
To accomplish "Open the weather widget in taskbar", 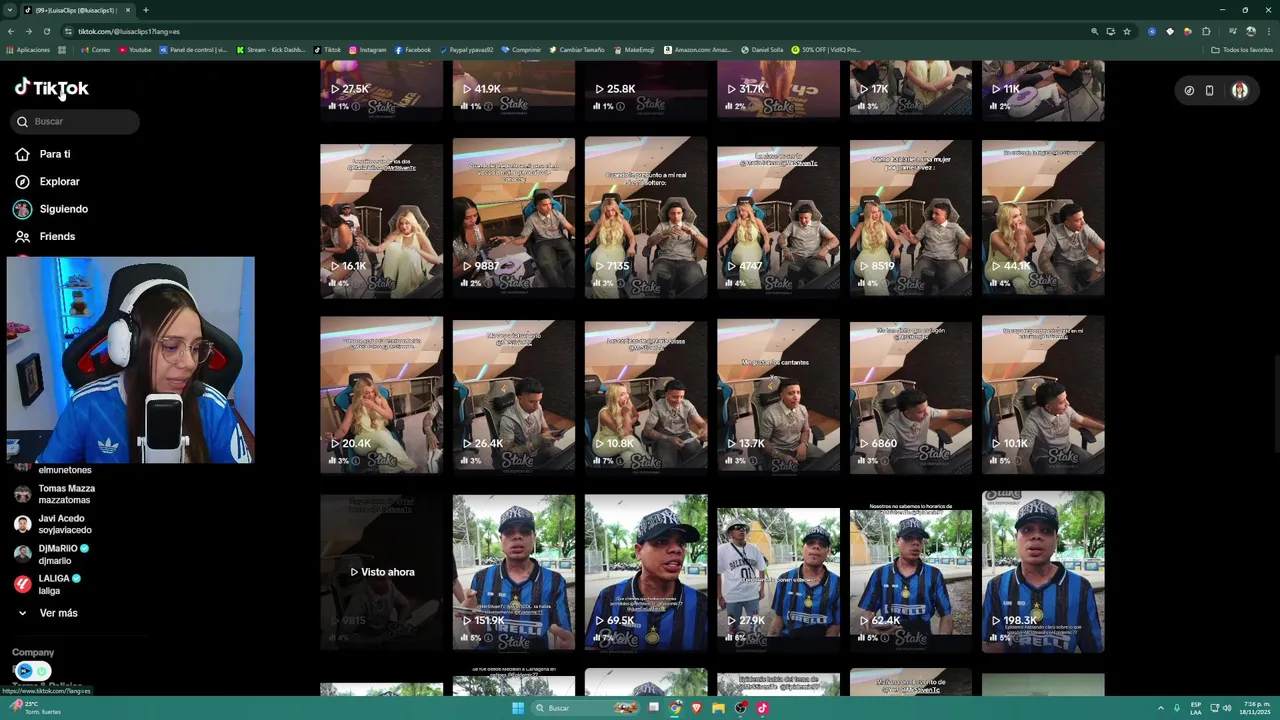I will (x=37, y=708).
